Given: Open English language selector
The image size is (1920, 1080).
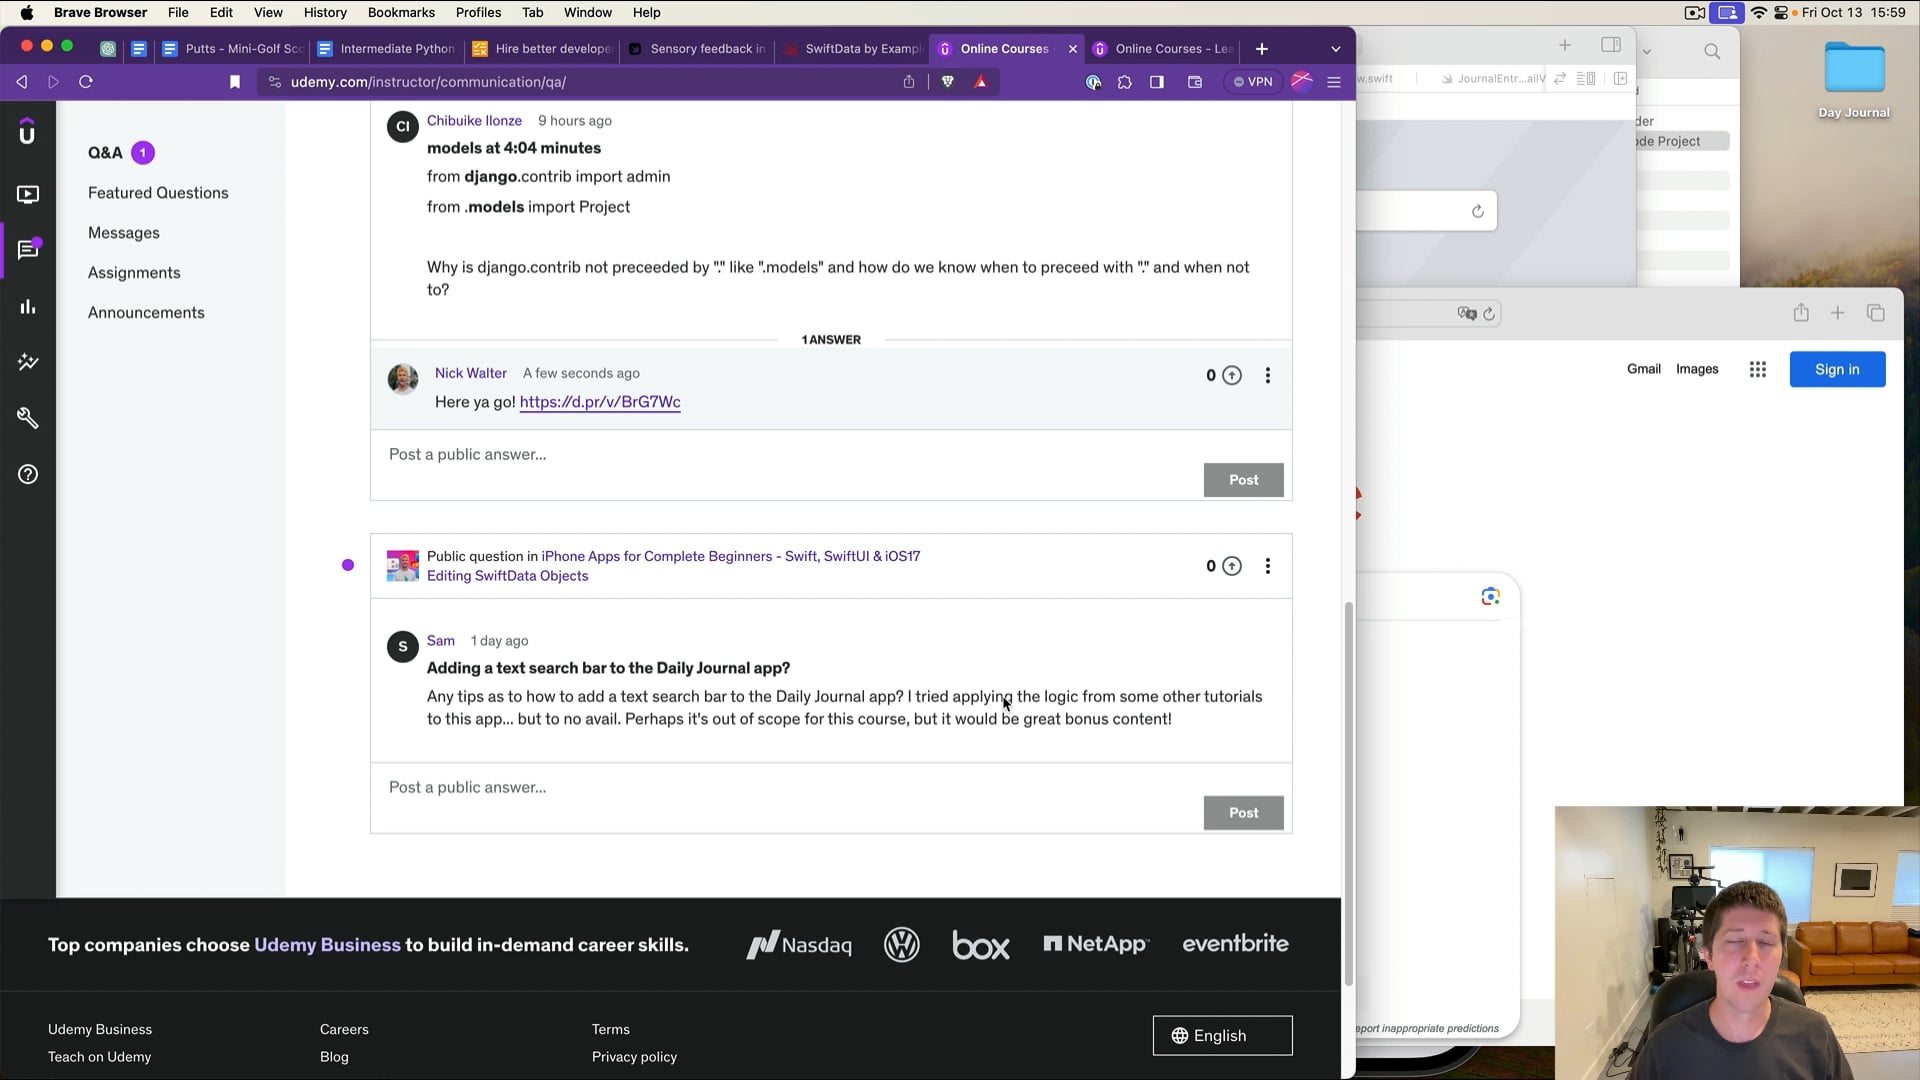Looking at the screenshot, I should click(x=1222, y=1036).
